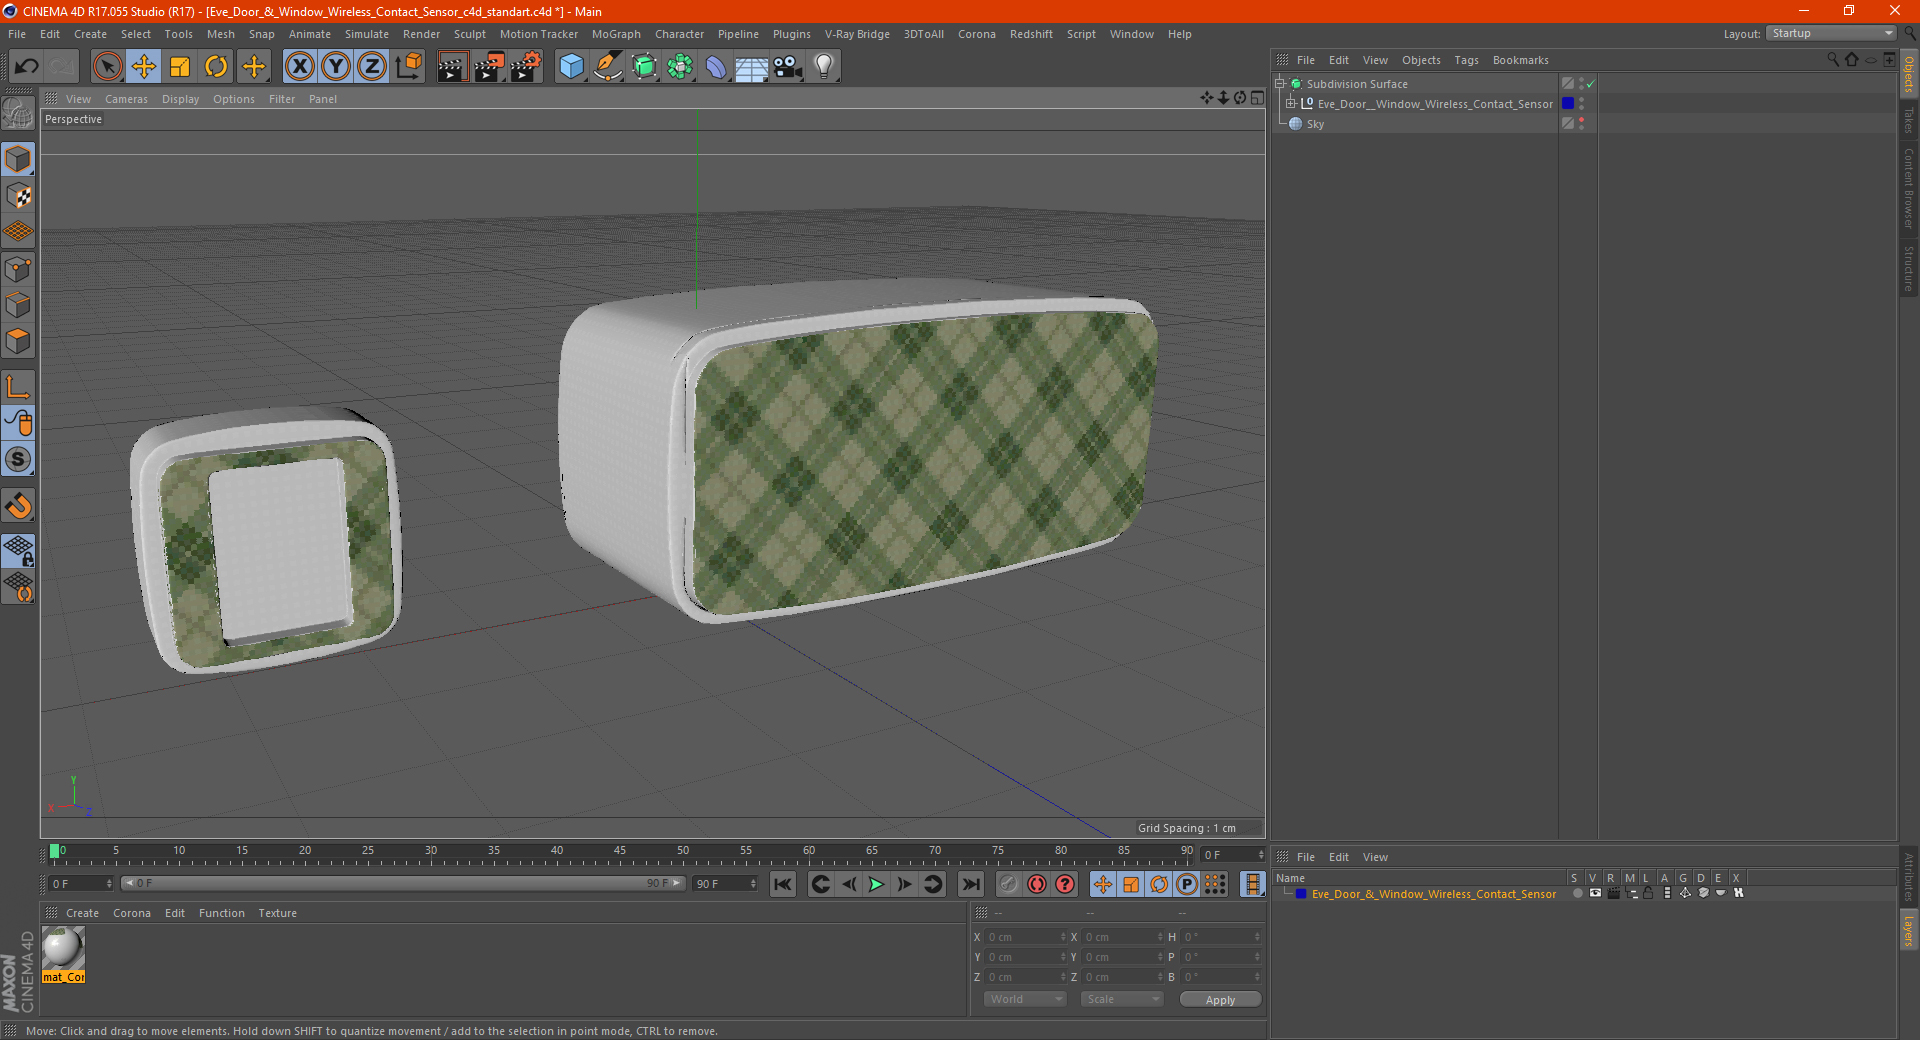Toggle Subdivision Surface enable checkmark
Viewport: 1920px width, 1040px height.
(x=1590, y=84)
